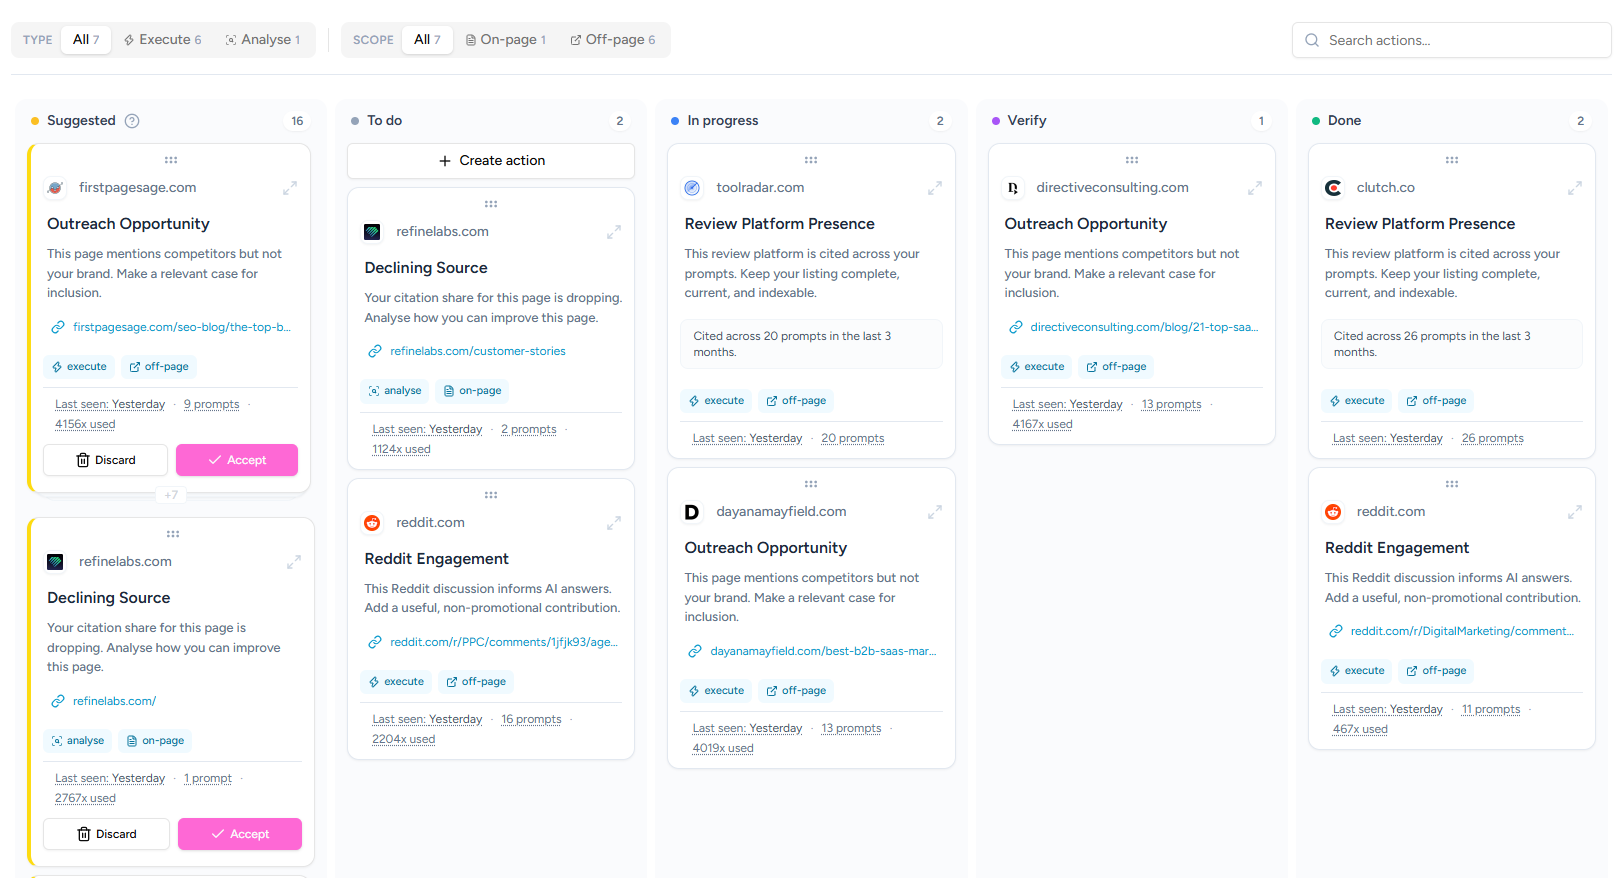Click on-page tag on To do refinelabs card
The height and width of the screenshot is (878, 1622).
(472, 391)
